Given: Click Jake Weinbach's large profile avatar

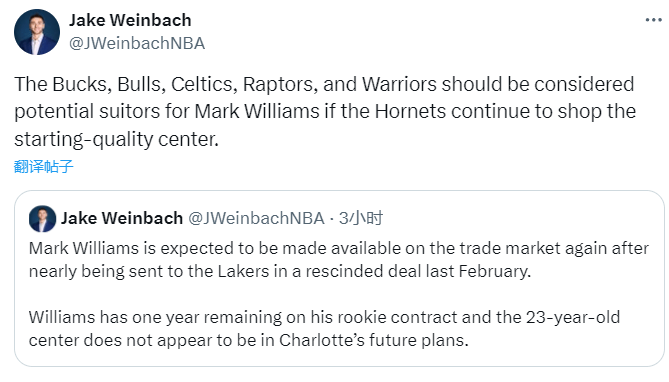Looking at the screenshot, I should 37,32.
